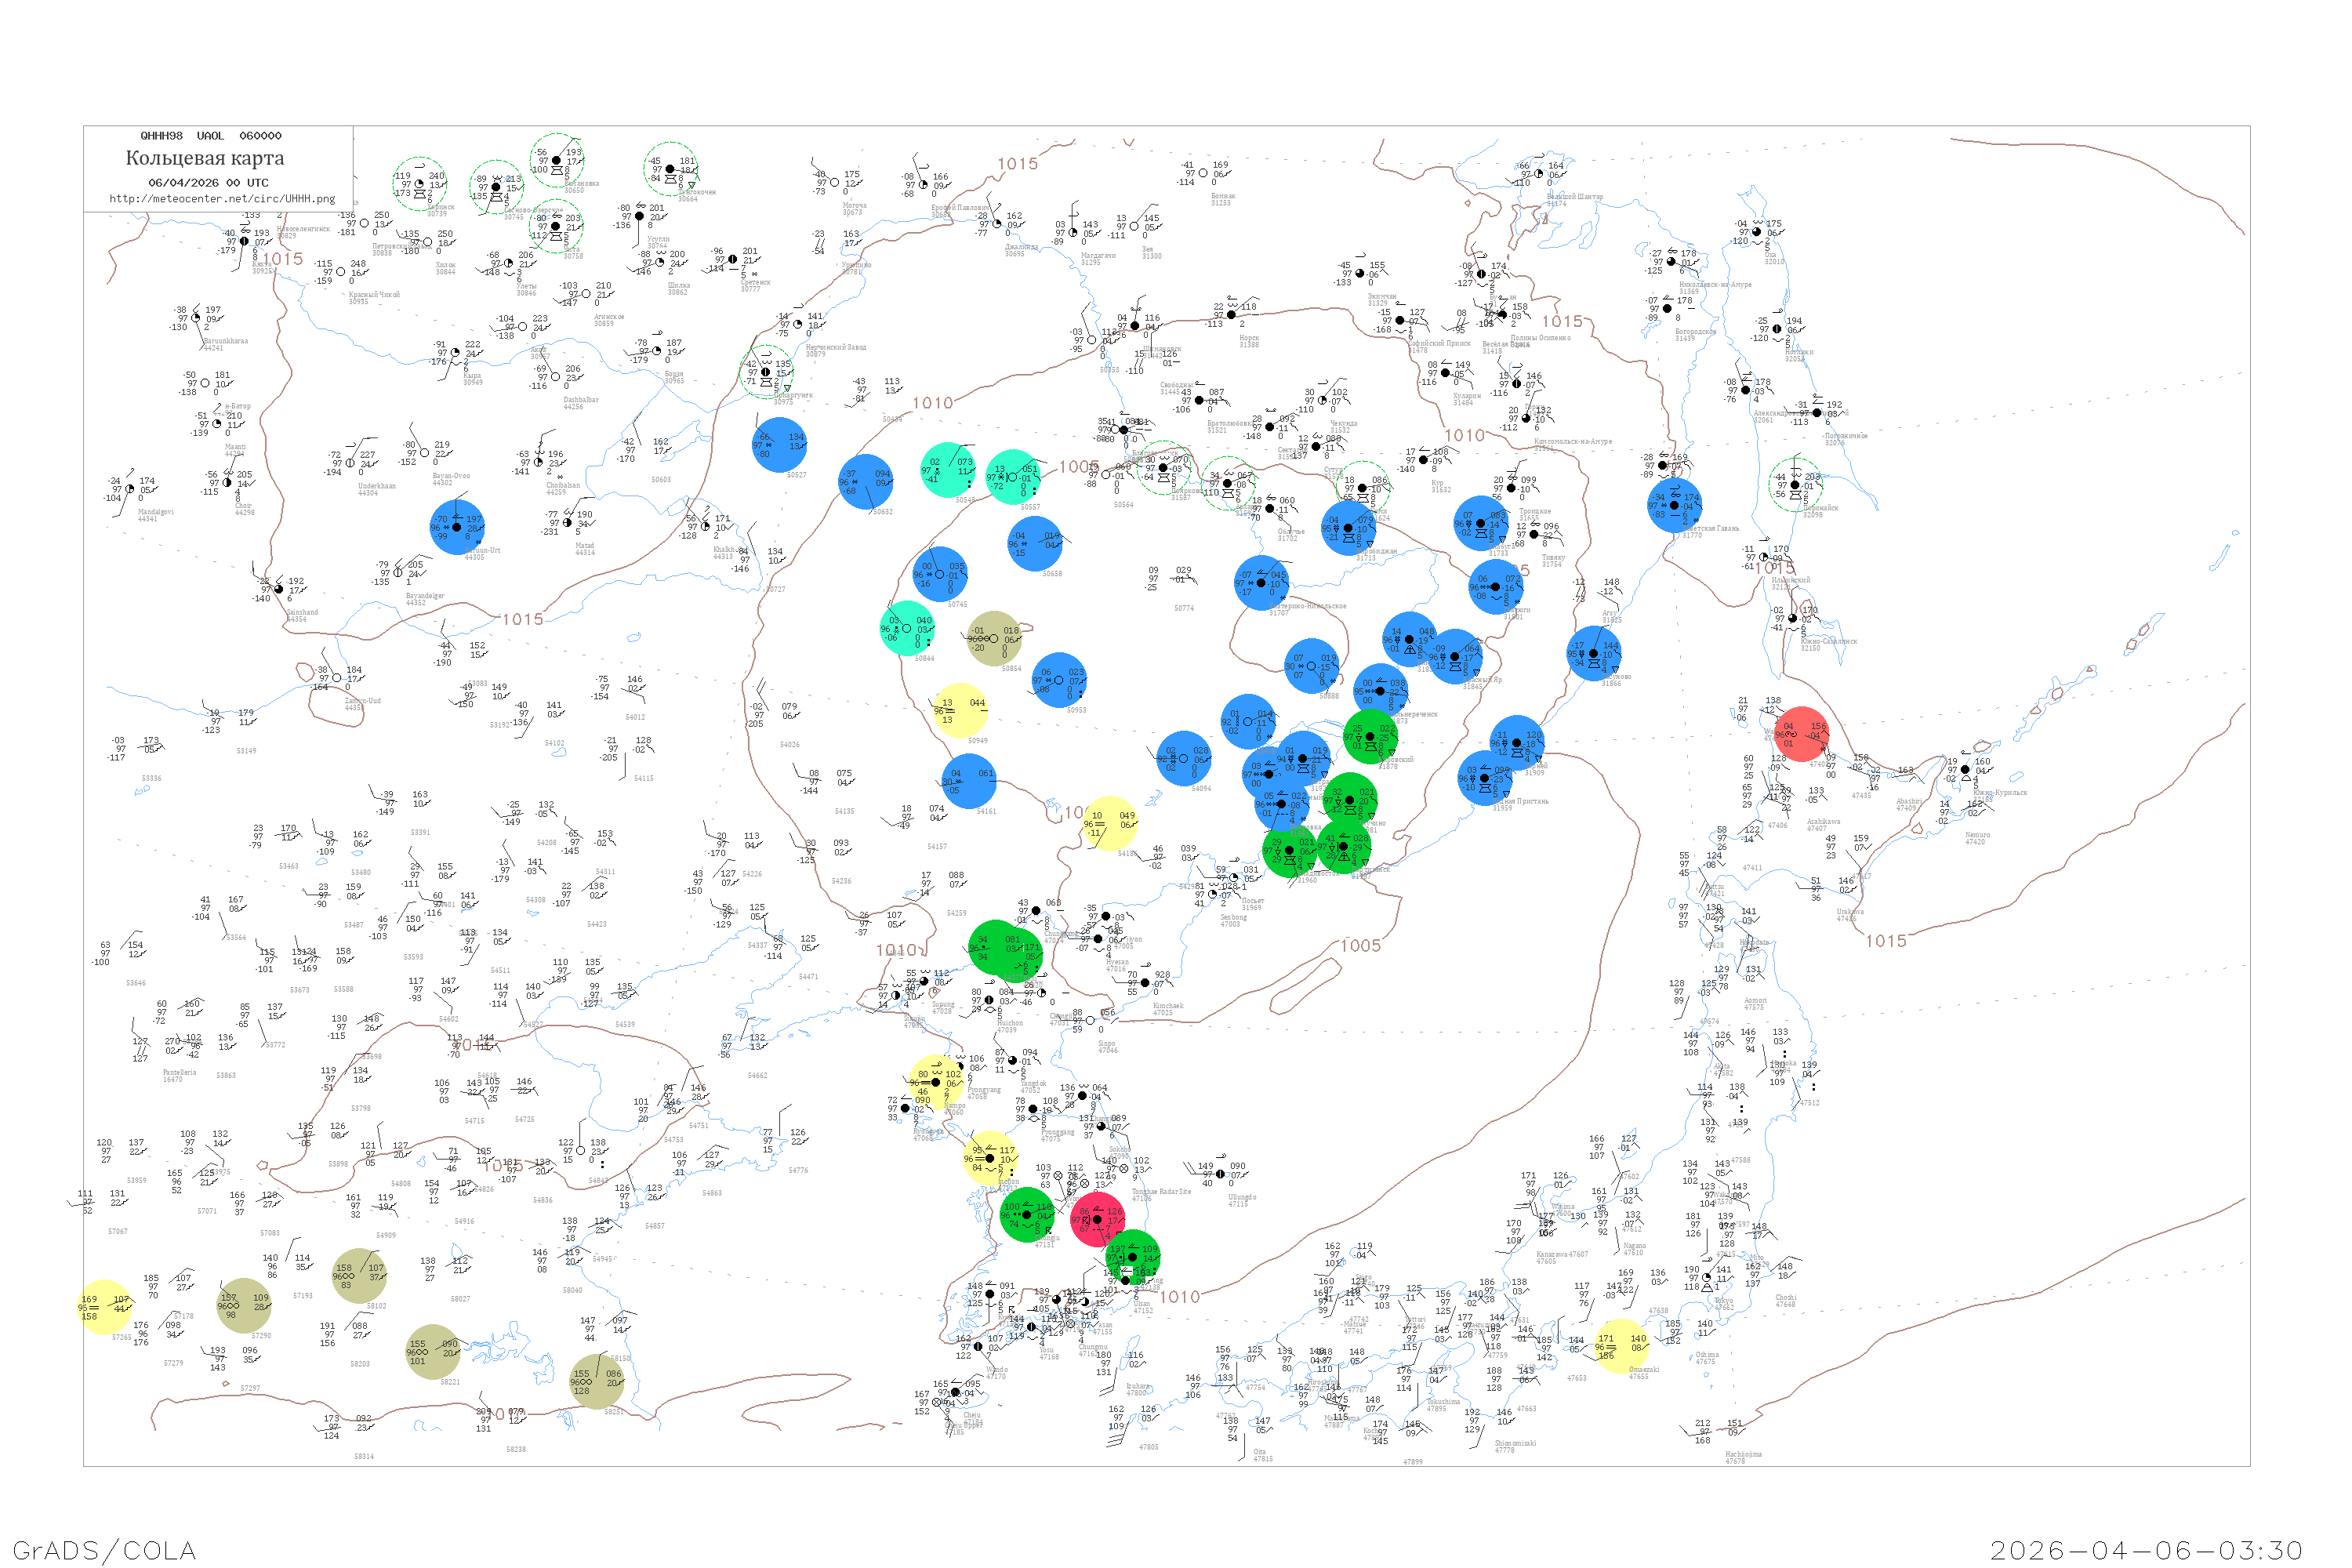Click the Сретенск 30777 station symbol
Image resolution: width=2352 pixels, height=1568 pixels.
[x=733, y=259]
